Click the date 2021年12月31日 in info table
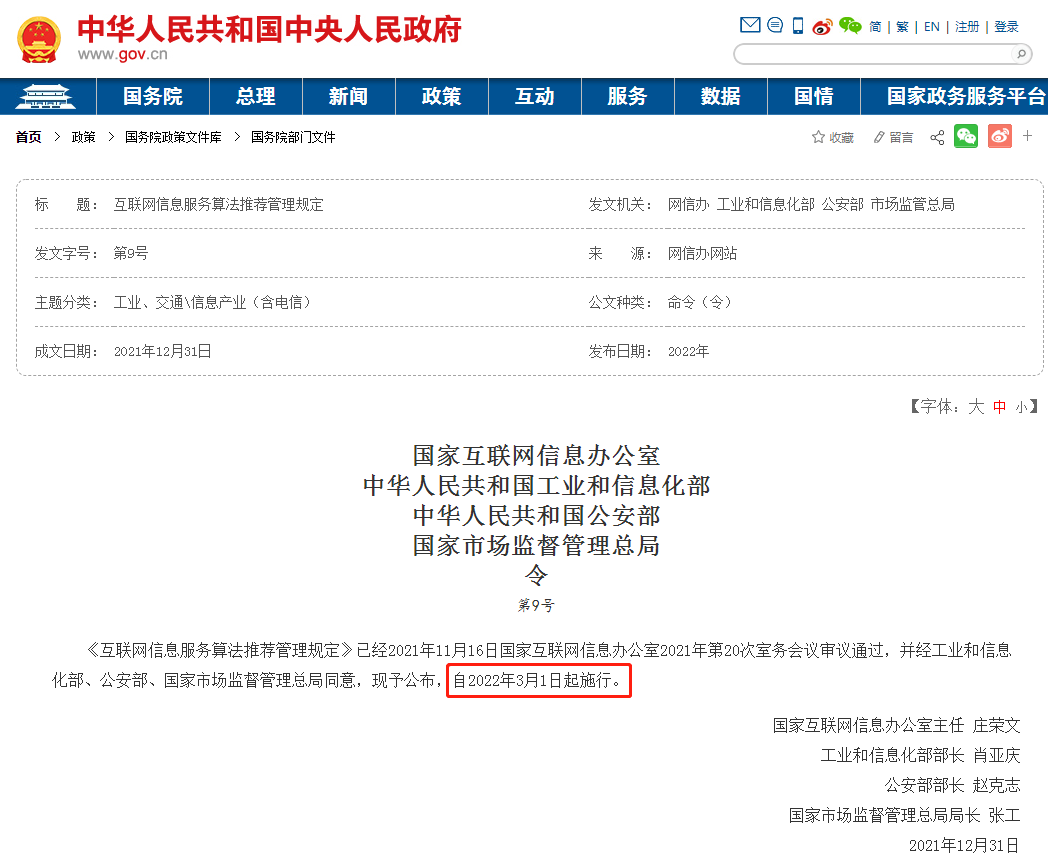1048x857 pixels. pos(162,352)
